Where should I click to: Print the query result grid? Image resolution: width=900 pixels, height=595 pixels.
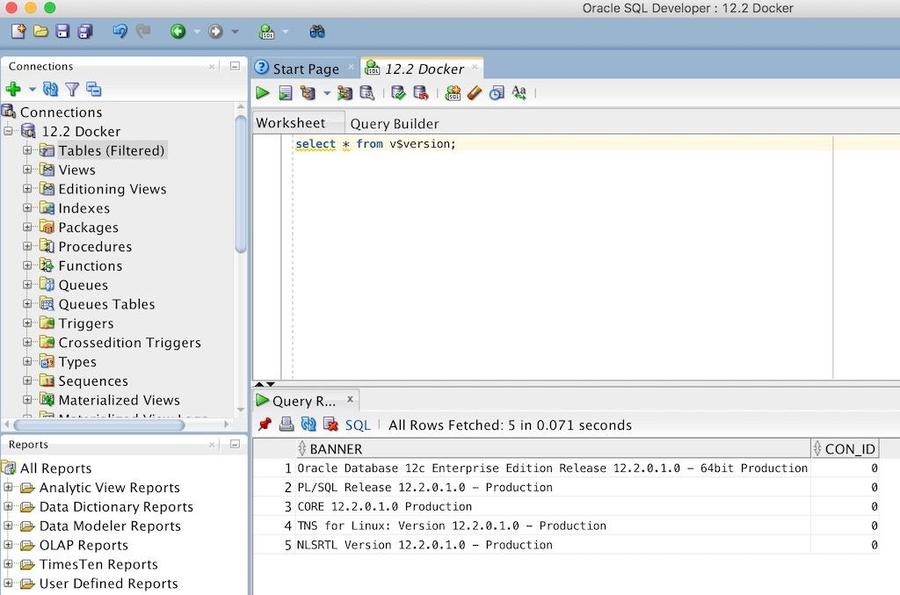coord(286,425)
